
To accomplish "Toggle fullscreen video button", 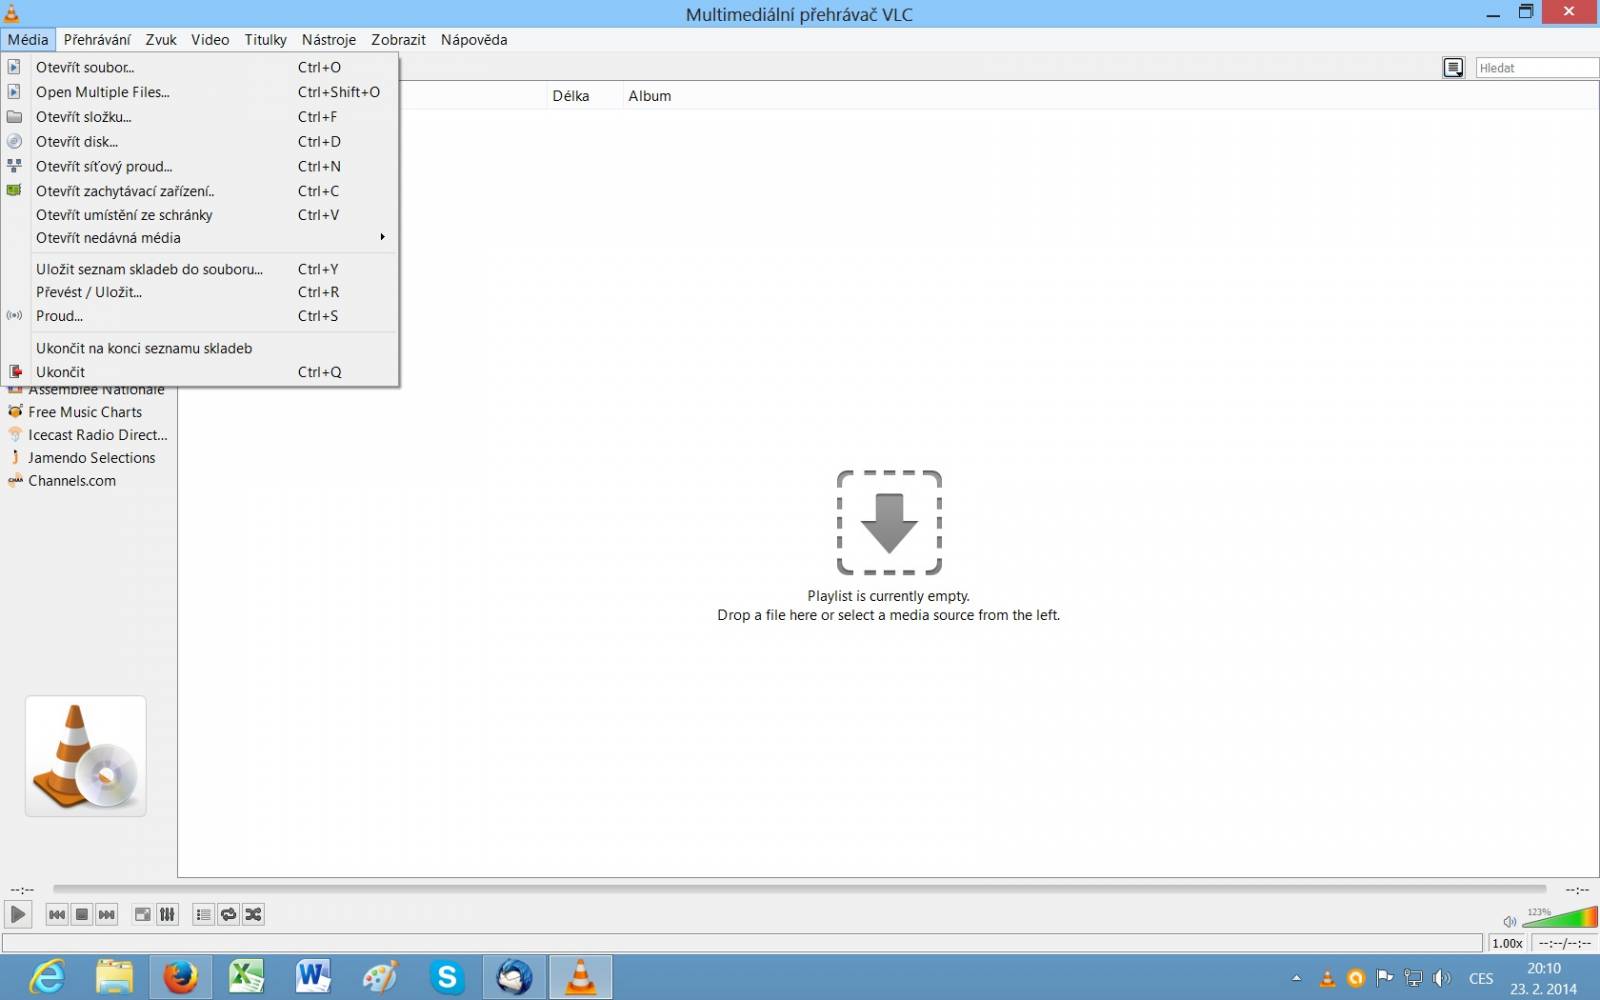I will (143, 914).
